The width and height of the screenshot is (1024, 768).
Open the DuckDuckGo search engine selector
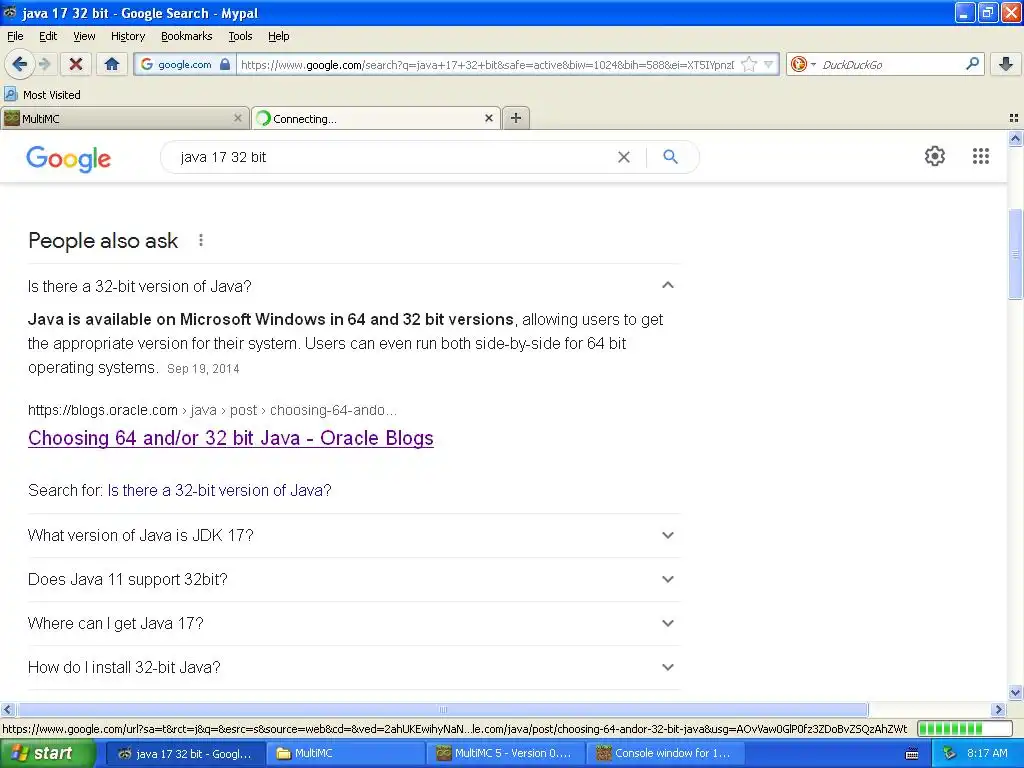[x=803, y=64]
